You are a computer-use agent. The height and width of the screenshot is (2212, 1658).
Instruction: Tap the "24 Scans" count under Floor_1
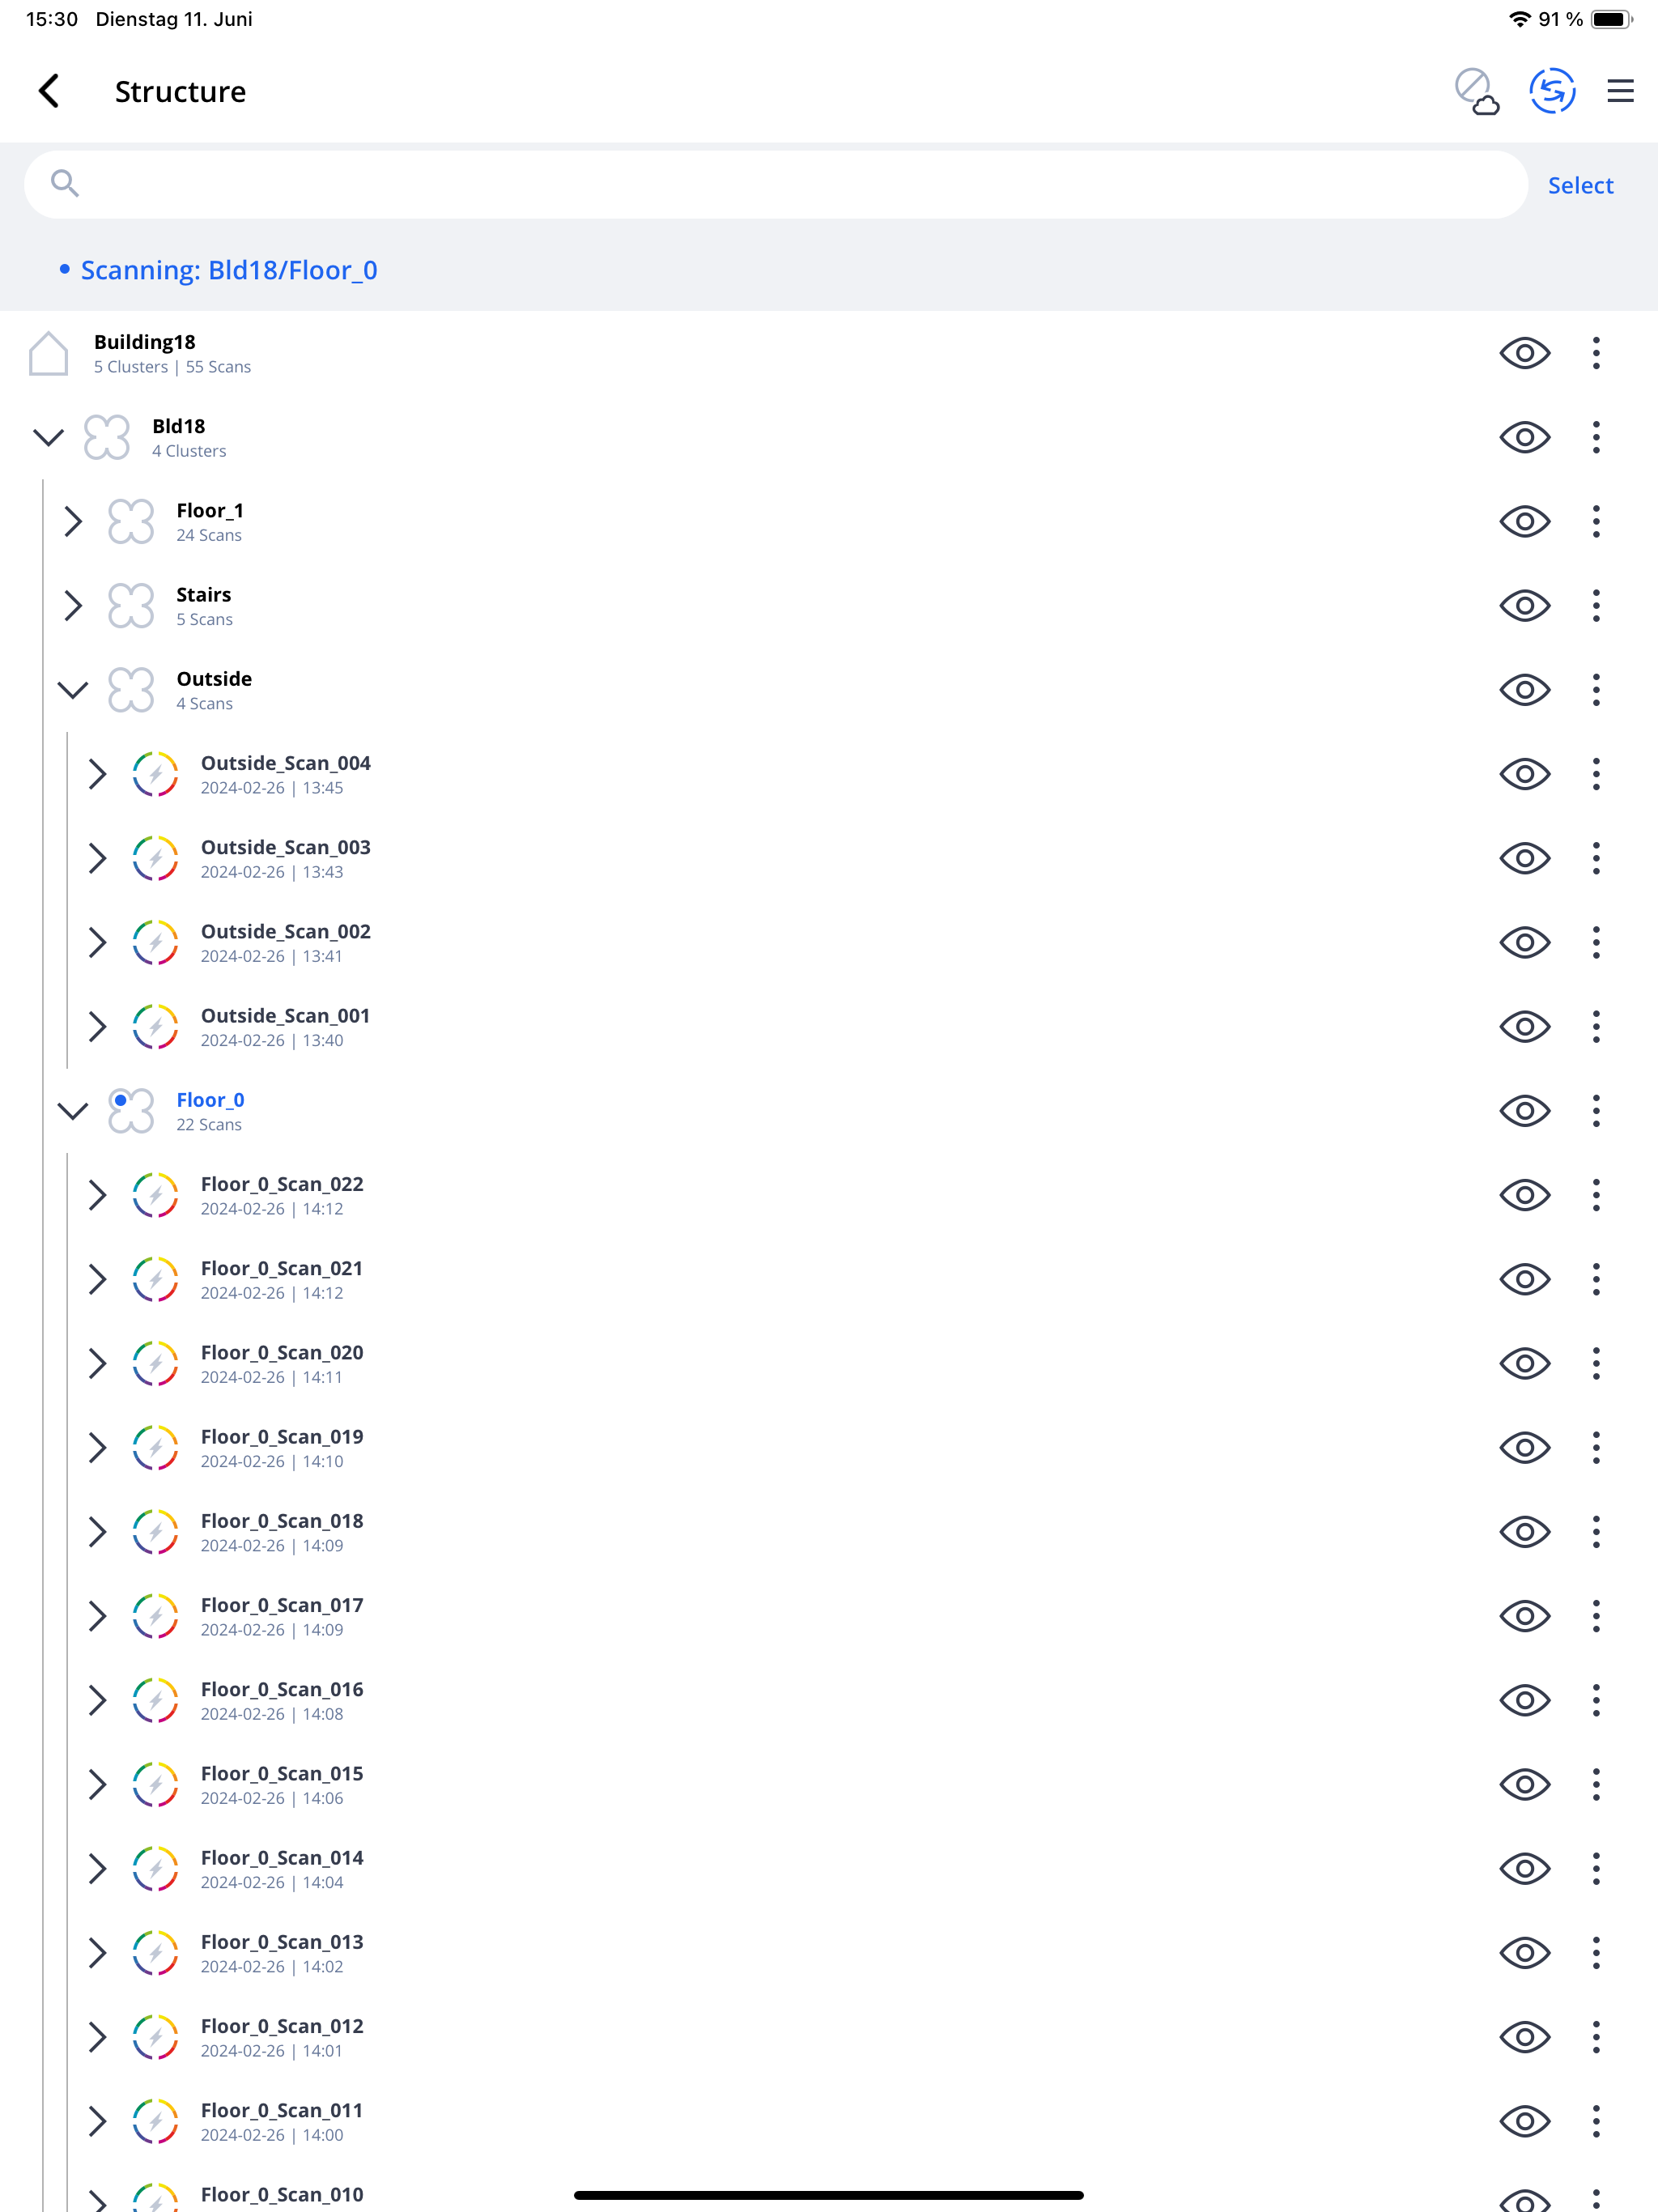point(209,535)
